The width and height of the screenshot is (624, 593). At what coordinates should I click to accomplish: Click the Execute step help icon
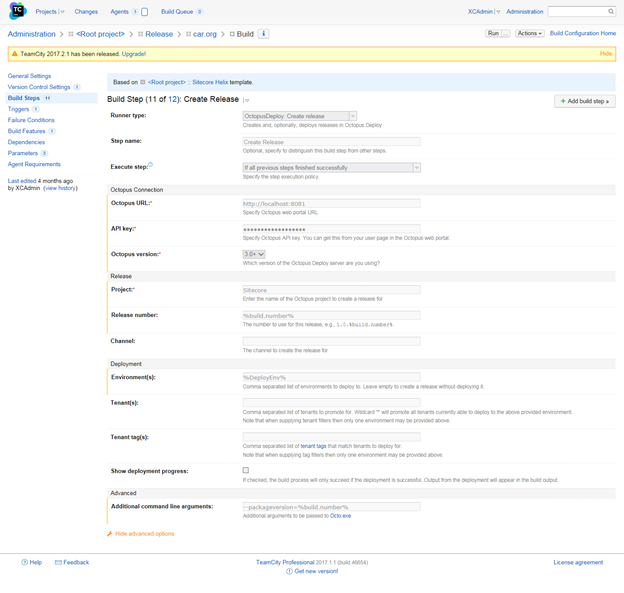tap(150, 165)
